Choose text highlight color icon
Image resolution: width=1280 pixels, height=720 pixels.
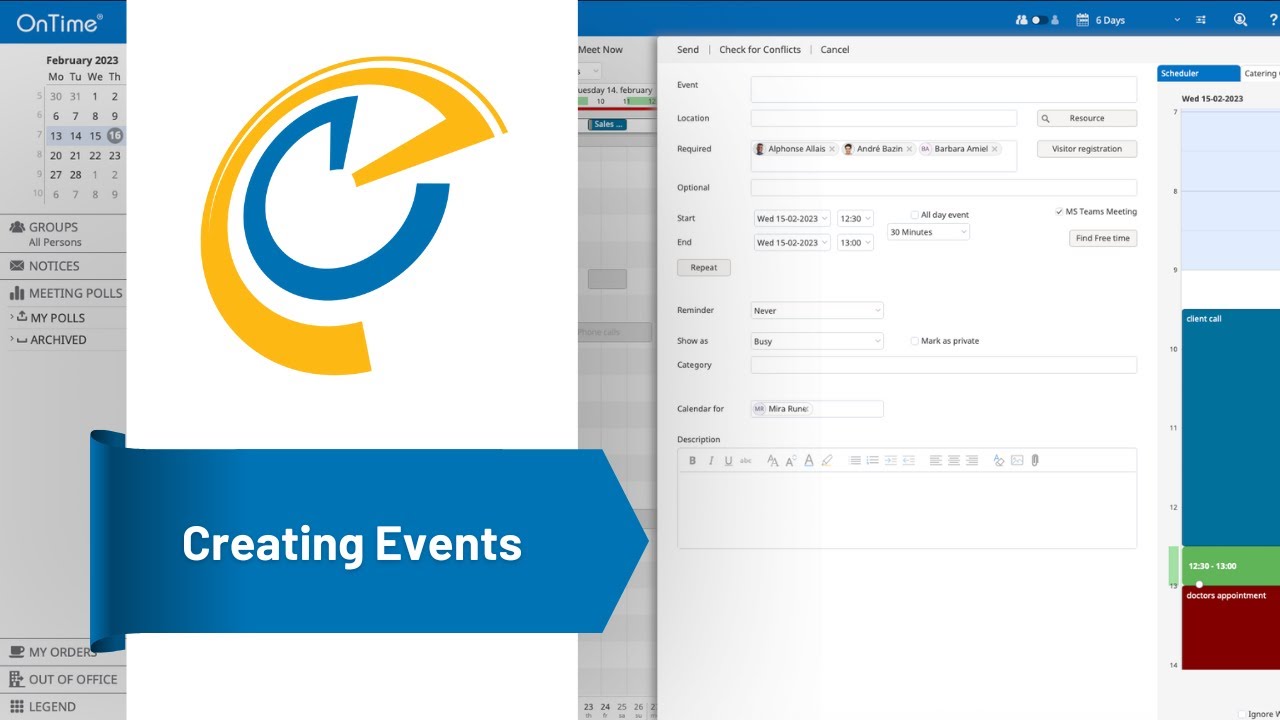[x=827, y=461]
